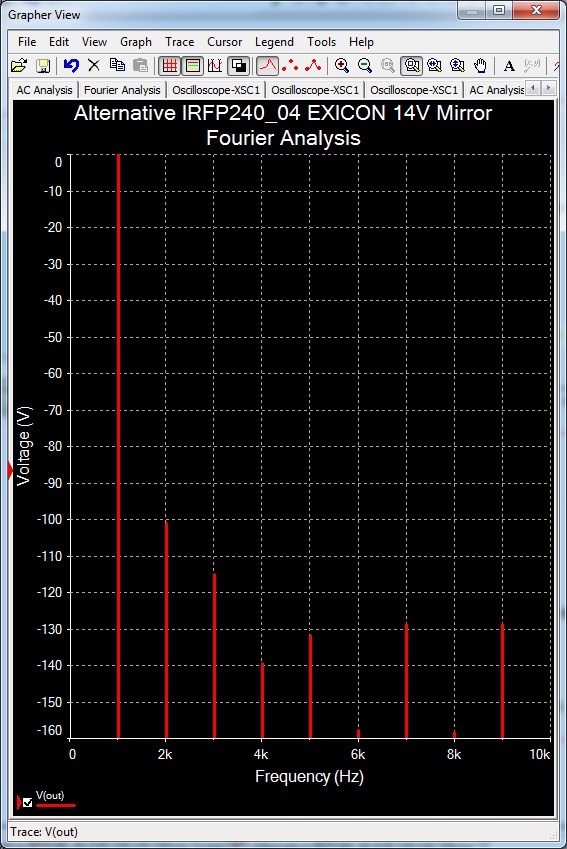Click the horizontal zoom icon
Screen dimensions: 567x849
pos(434,66)
